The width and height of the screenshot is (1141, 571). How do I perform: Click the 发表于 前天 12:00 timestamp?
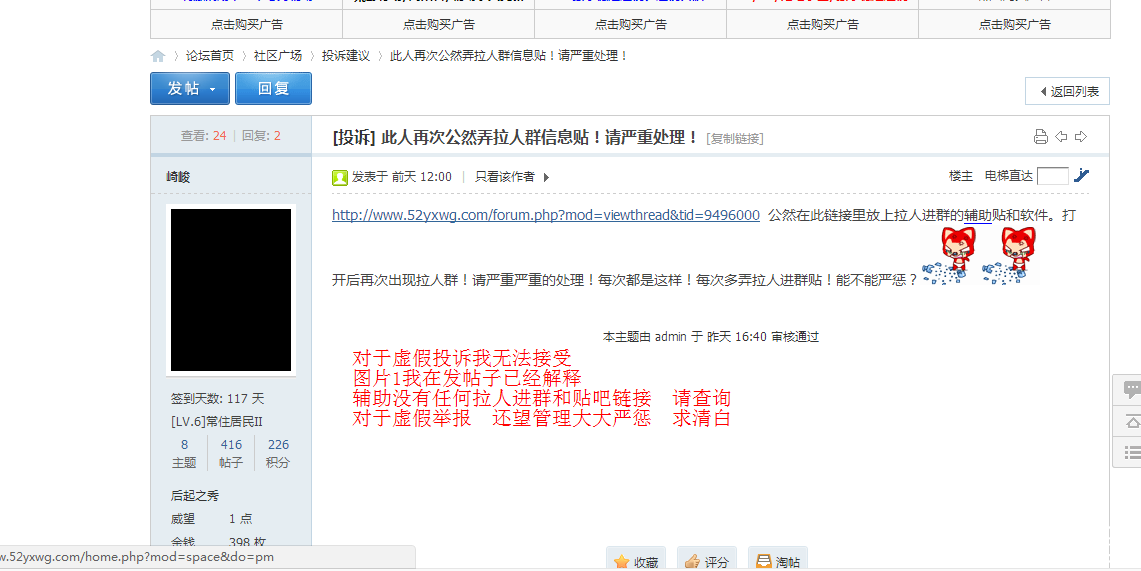point(402,177)
